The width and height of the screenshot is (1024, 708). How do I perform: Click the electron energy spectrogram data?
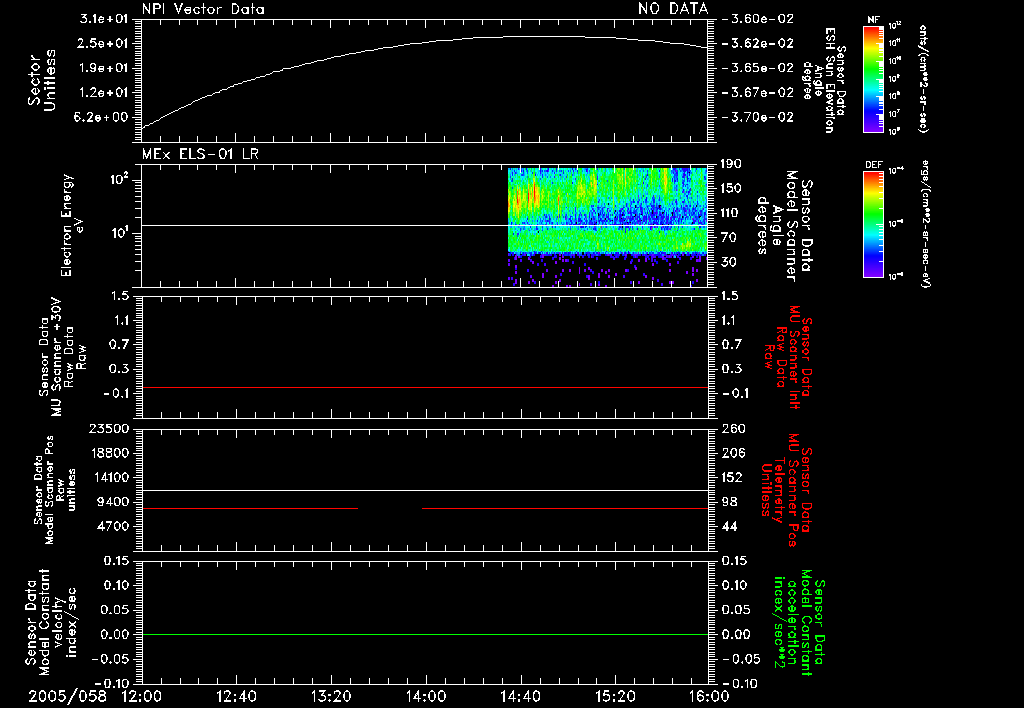[607, 227]
